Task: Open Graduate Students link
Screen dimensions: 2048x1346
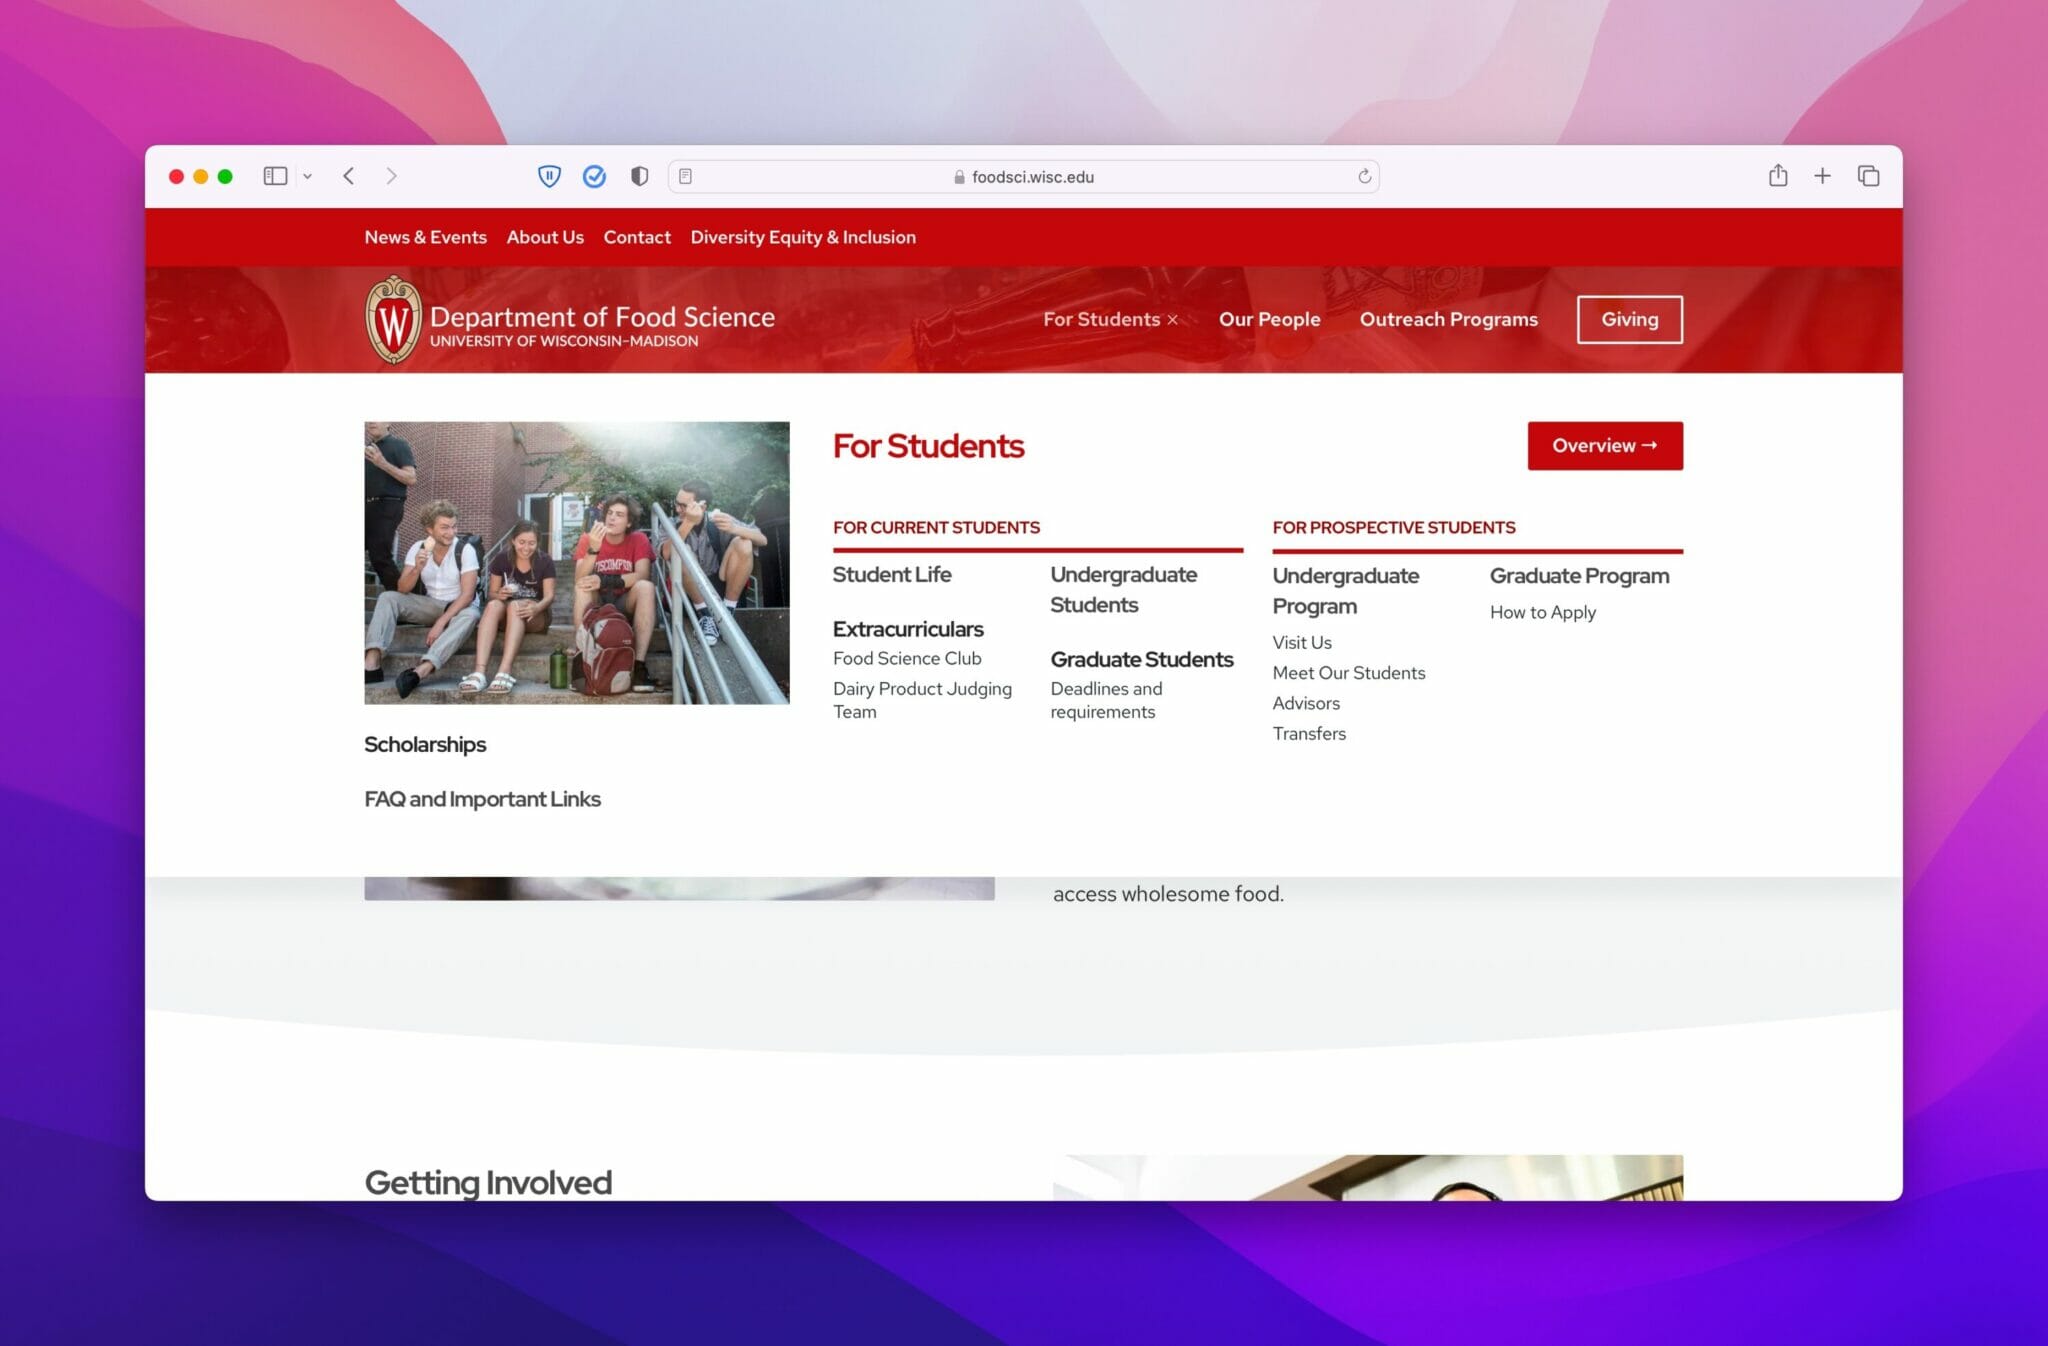Action: click(x=1141, y=659)
